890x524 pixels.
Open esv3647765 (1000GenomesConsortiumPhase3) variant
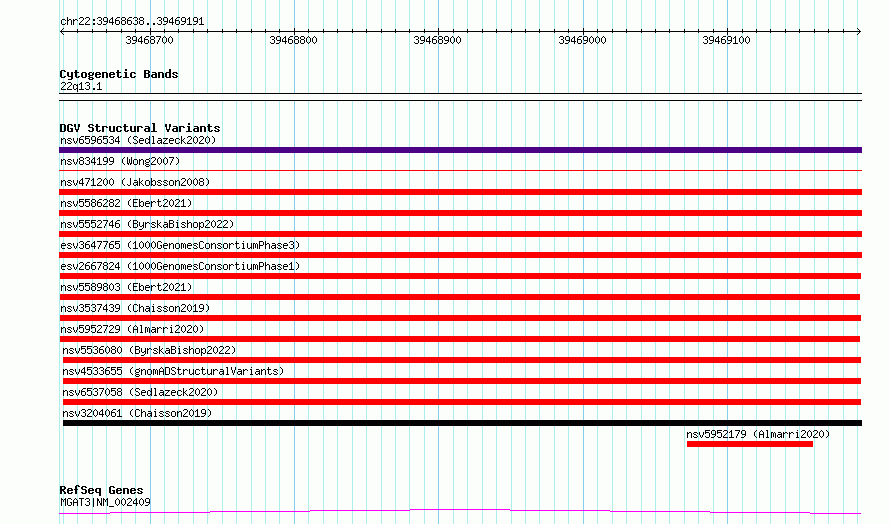point(180,245)
